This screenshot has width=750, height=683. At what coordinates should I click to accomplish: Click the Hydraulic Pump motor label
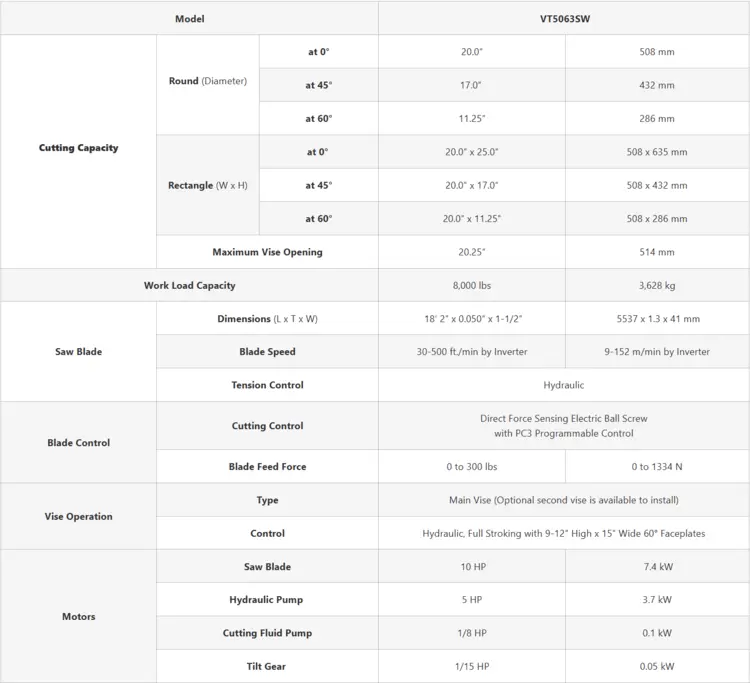point(266,600)
